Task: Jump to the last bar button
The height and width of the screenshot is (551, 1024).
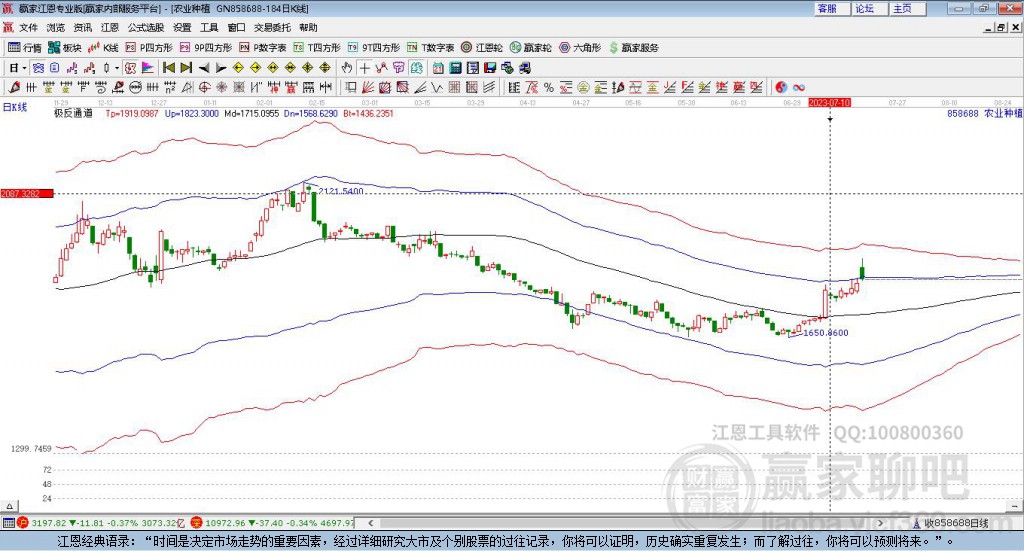Action: 186,68
